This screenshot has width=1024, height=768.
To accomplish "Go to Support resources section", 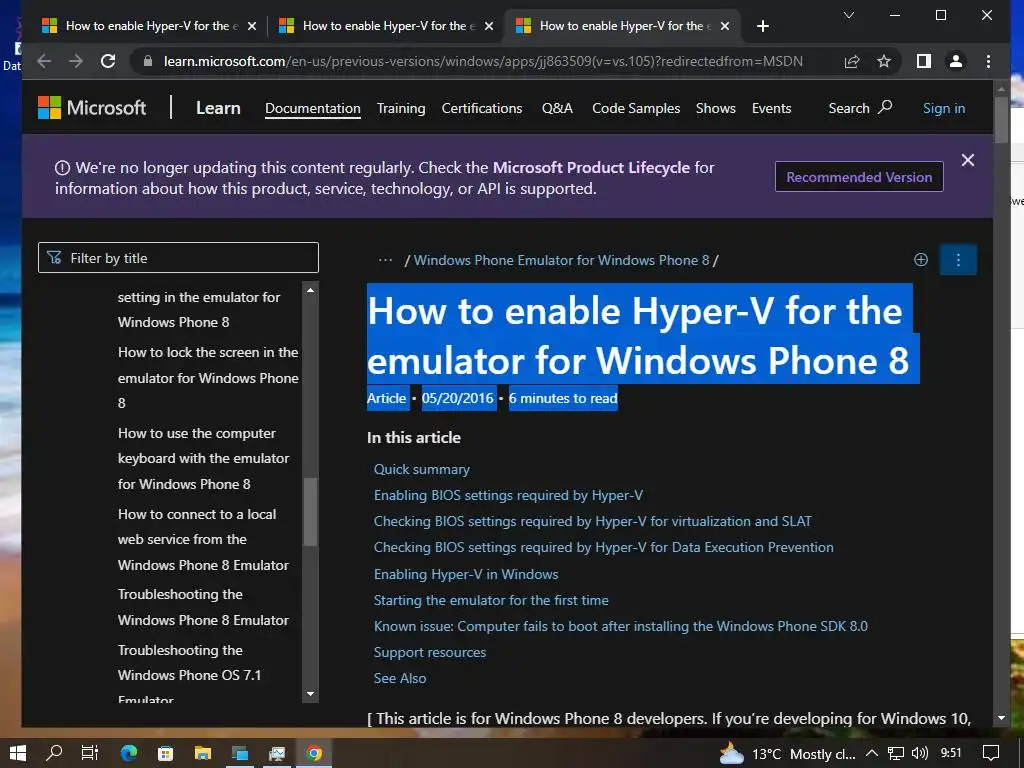I will pos(430,652).
